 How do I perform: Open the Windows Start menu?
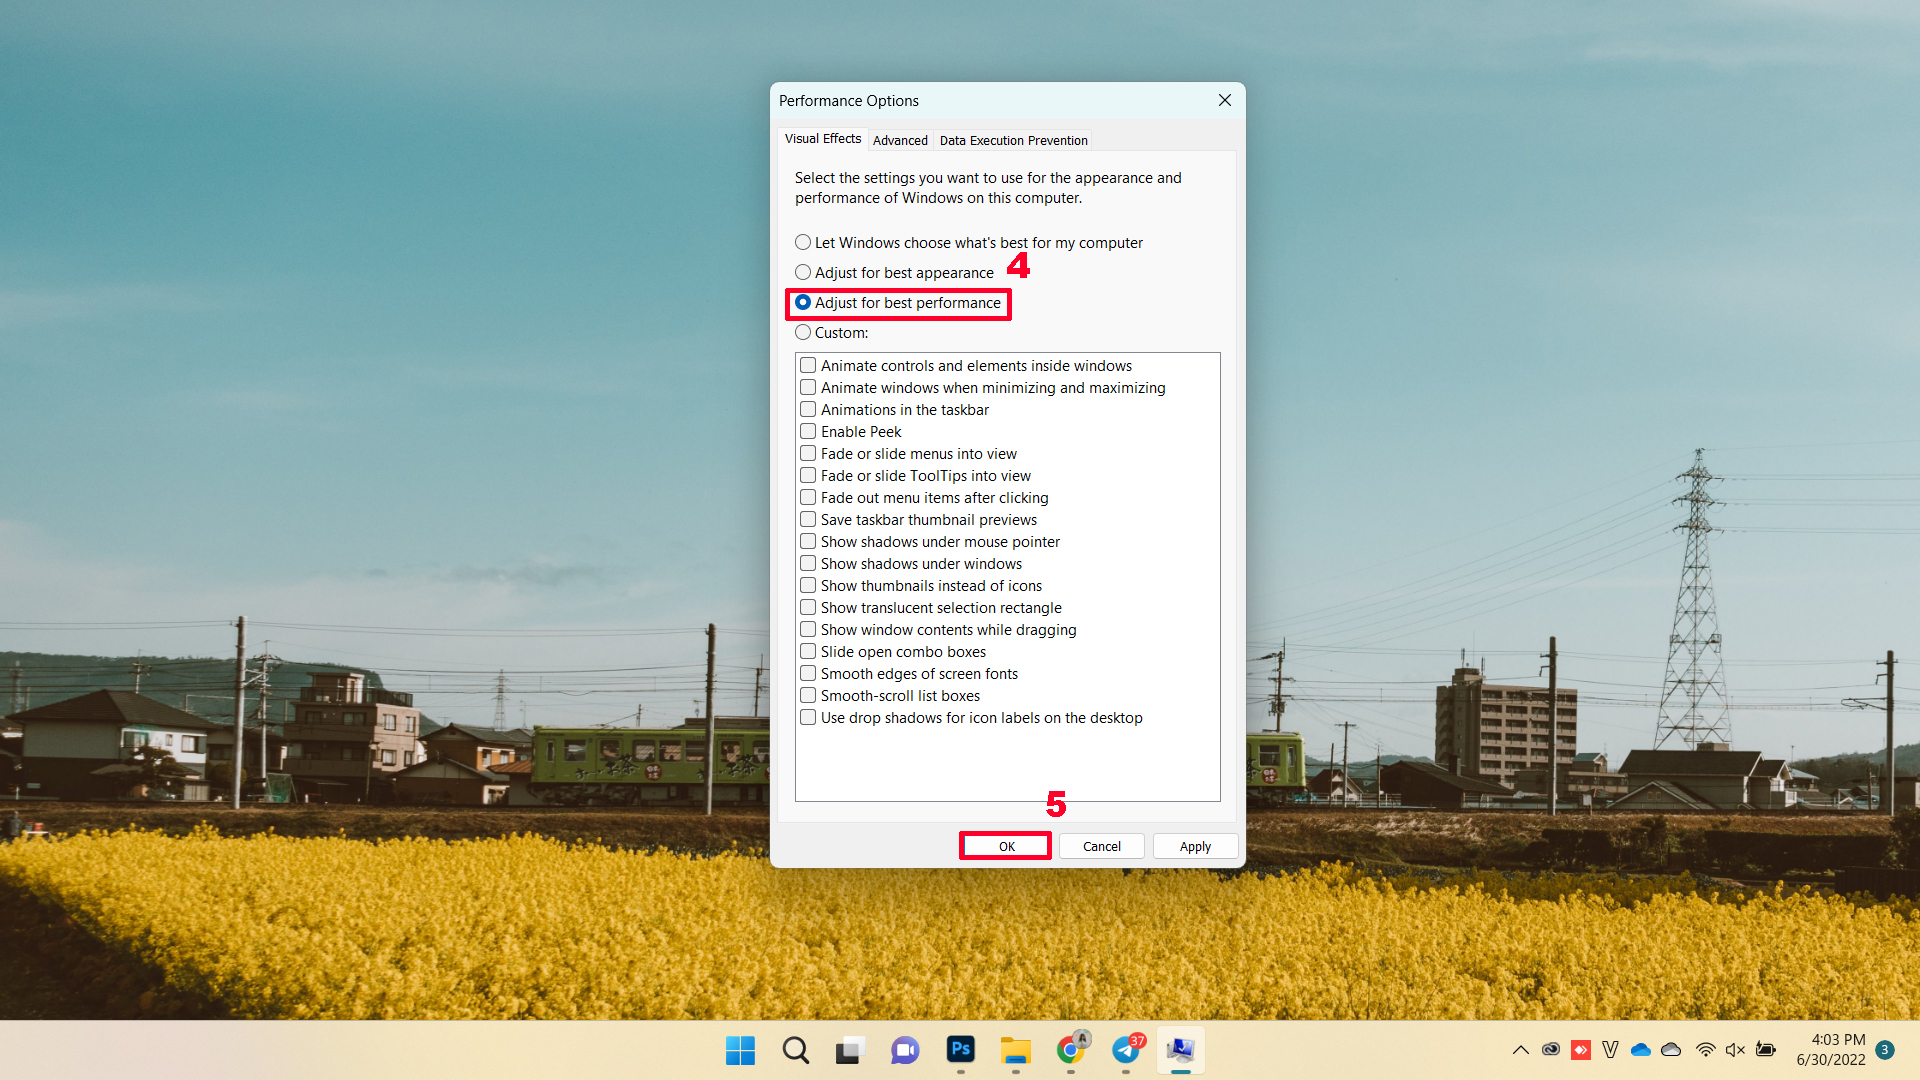pyautogui.click(x=740, y=1050)
